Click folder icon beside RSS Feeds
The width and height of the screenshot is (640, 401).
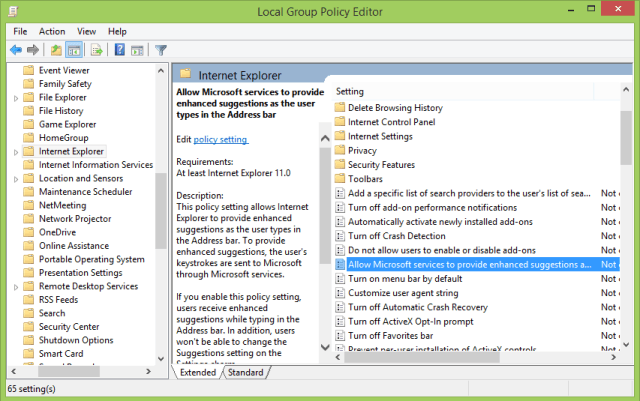click(x=29, y=299)
